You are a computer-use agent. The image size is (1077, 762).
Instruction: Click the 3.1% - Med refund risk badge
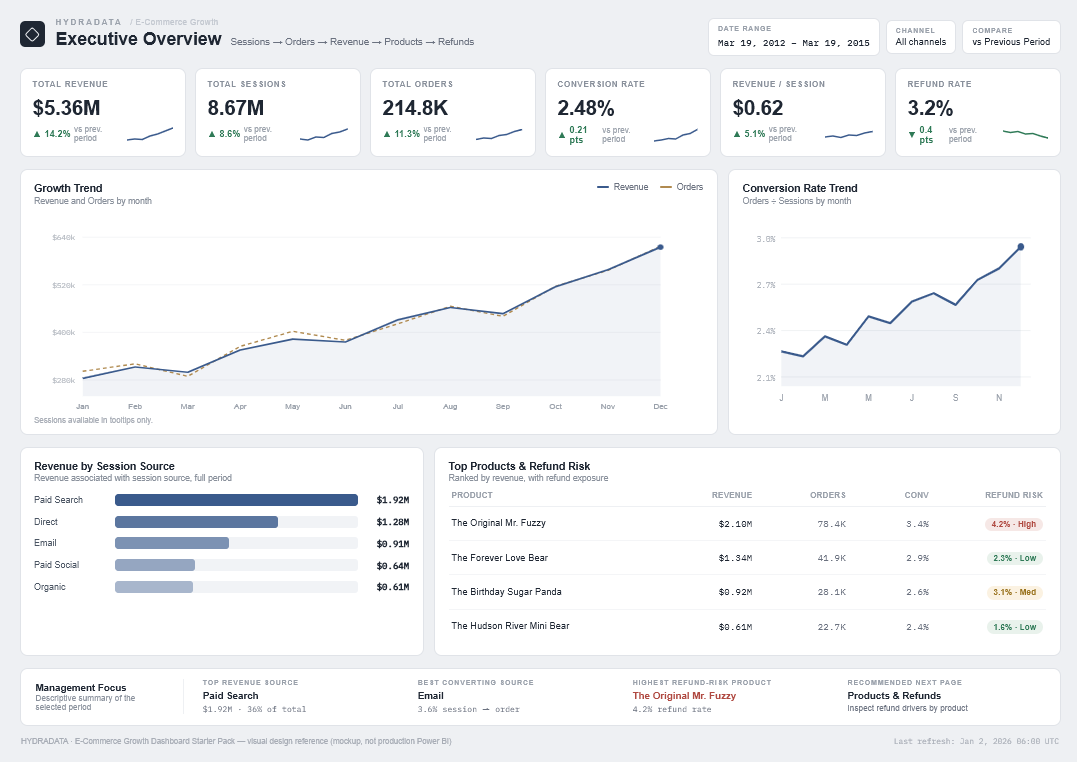[1015, 592]
